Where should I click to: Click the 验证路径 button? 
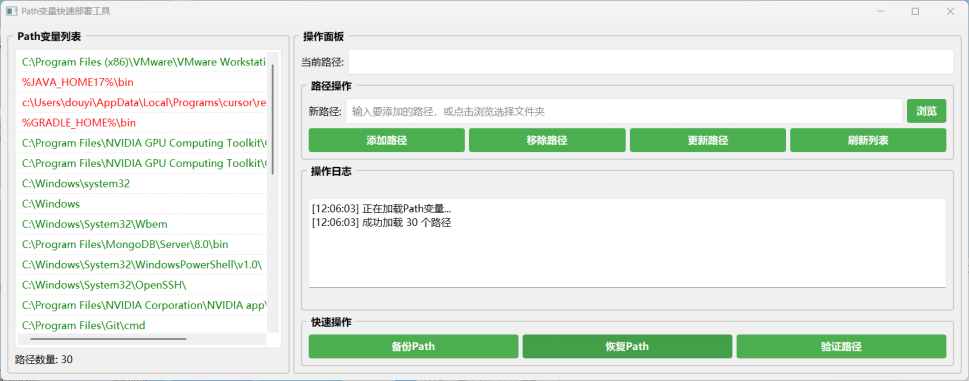tap(841, 346)
